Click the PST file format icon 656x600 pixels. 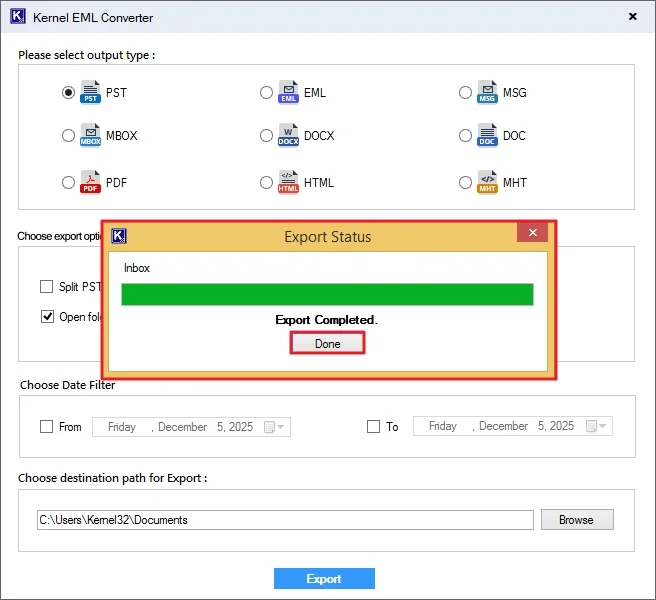point(90,92)
